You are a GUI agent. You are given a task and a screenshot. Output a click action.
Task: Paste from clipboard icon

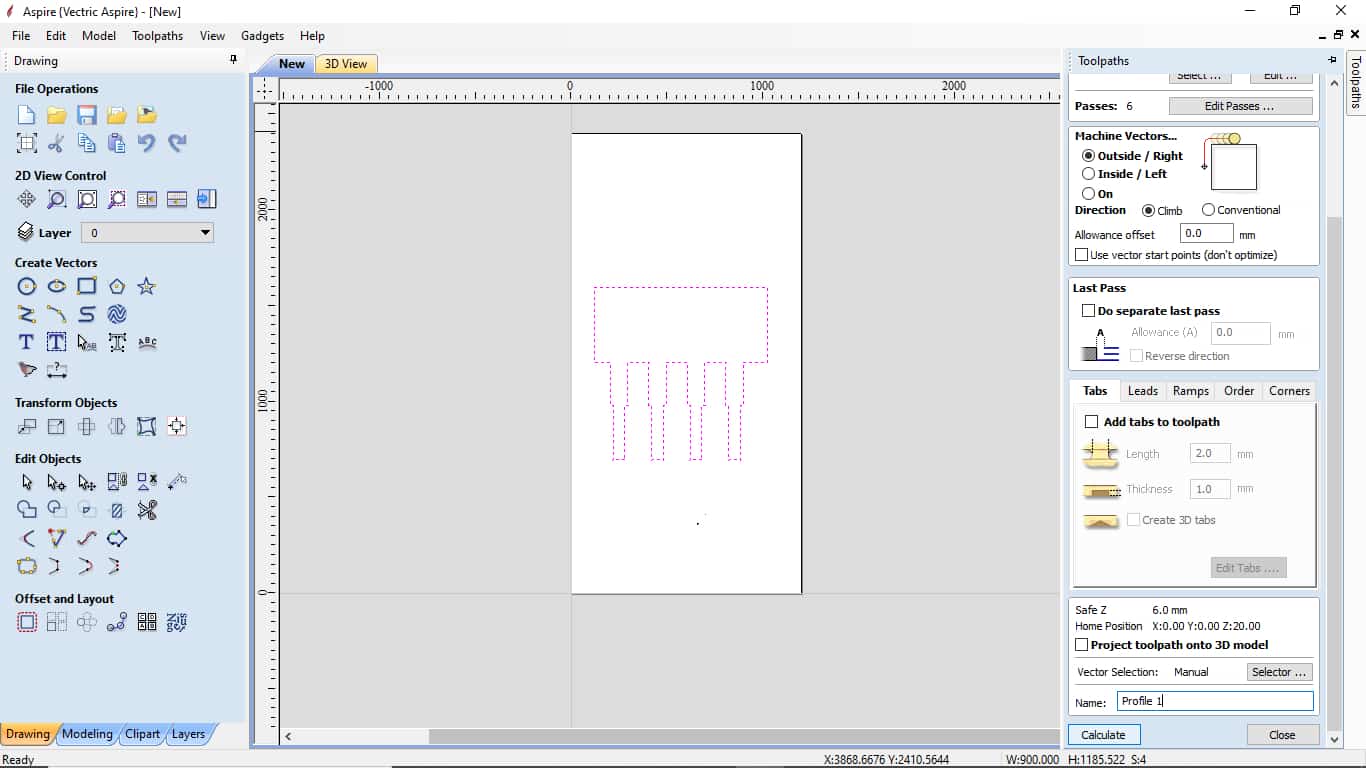[x=117, y=143]
